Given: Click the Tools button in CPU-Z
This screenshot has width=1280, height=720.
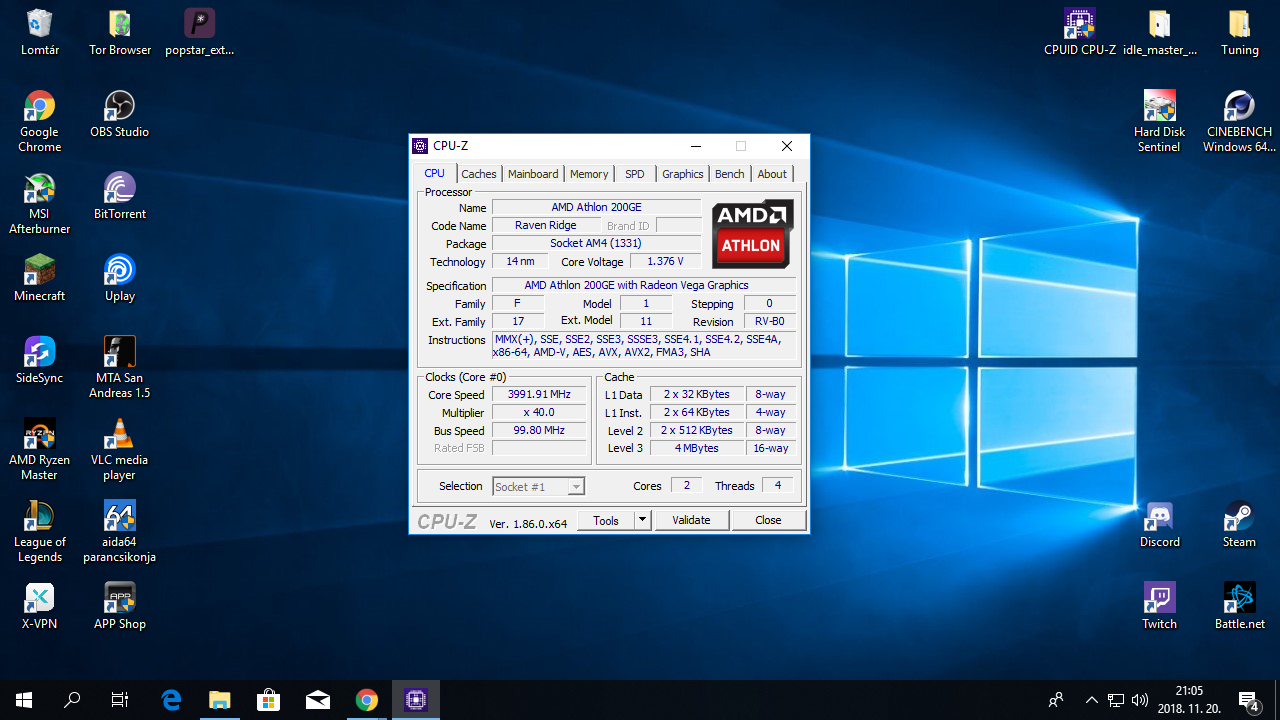Looking at the screenshot, I should [606, 520].
